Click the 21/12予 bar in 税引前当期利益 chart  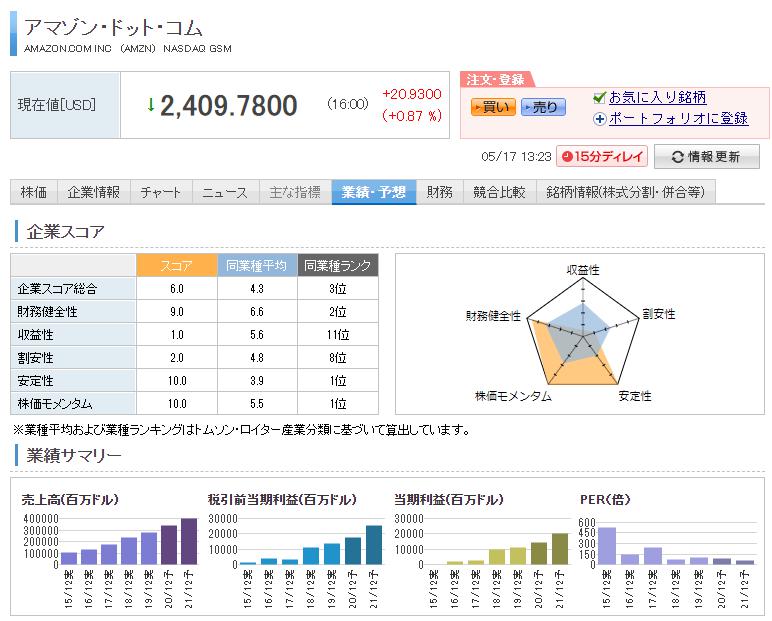point(374,545)
